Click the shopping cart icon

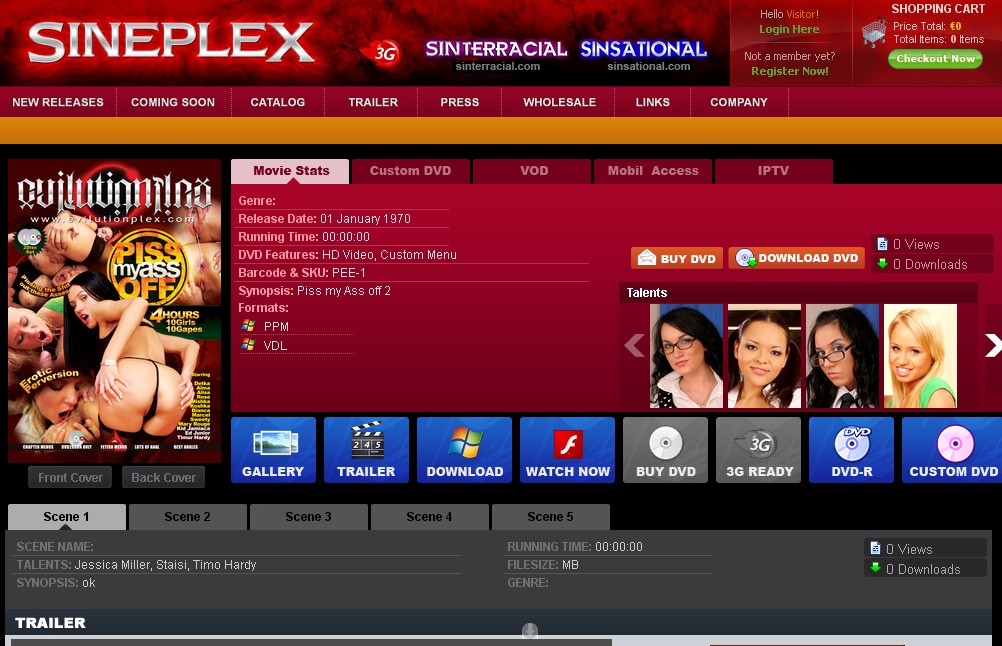[x=873, y=33]
